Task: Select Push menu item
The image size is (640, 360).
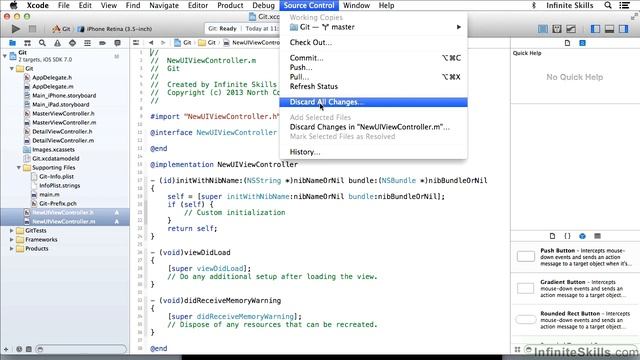Action: tap(373, 67)
